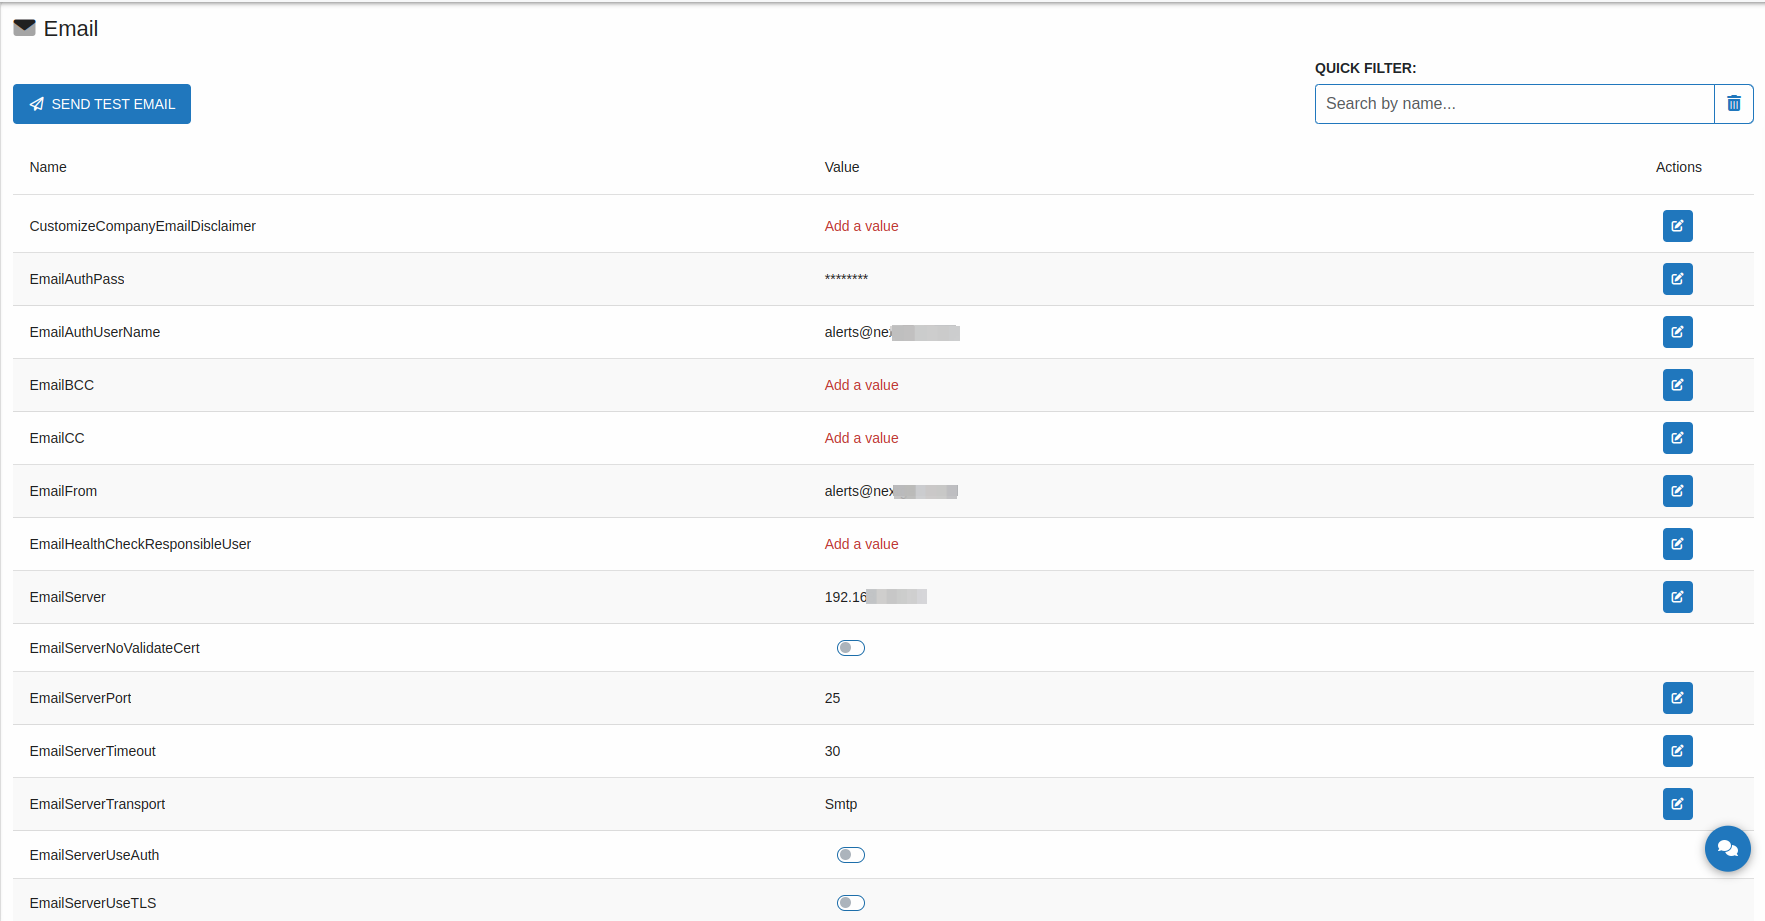
Task: Enable EmailServerUseAuth switch
Action: [x=850, y=855]
